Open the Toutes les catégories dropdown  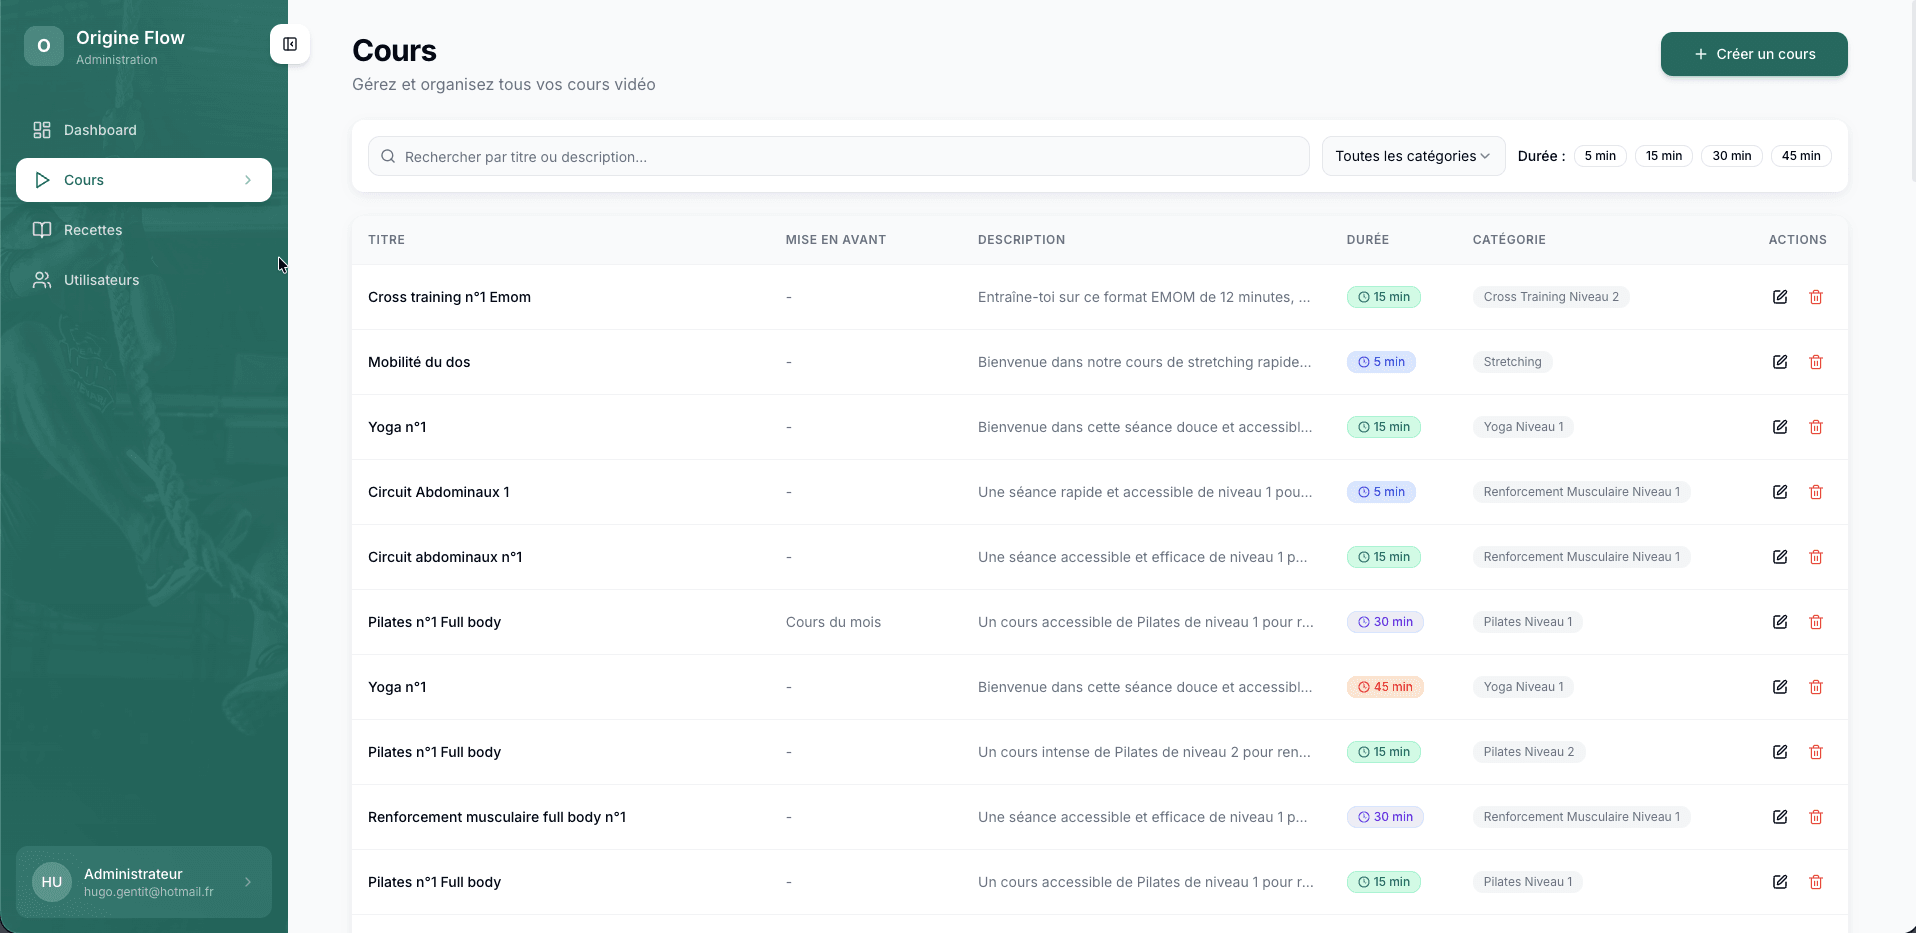point(1412,156)
